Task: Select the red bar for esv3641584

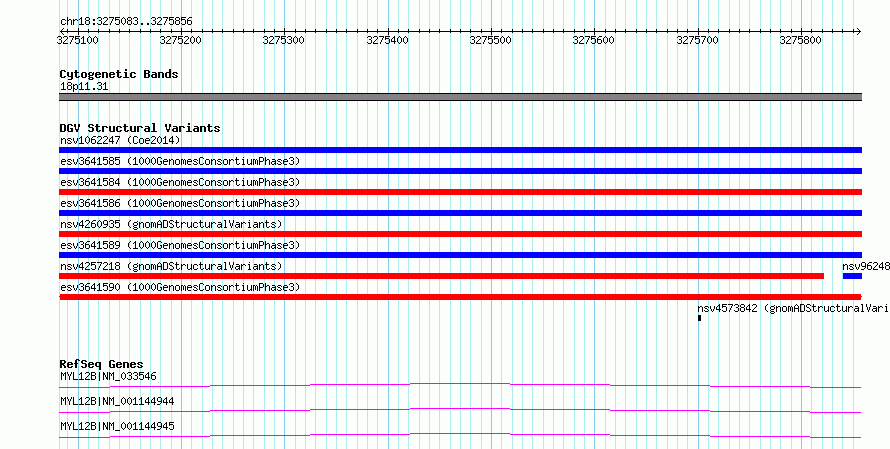Action: click(460, 192)
